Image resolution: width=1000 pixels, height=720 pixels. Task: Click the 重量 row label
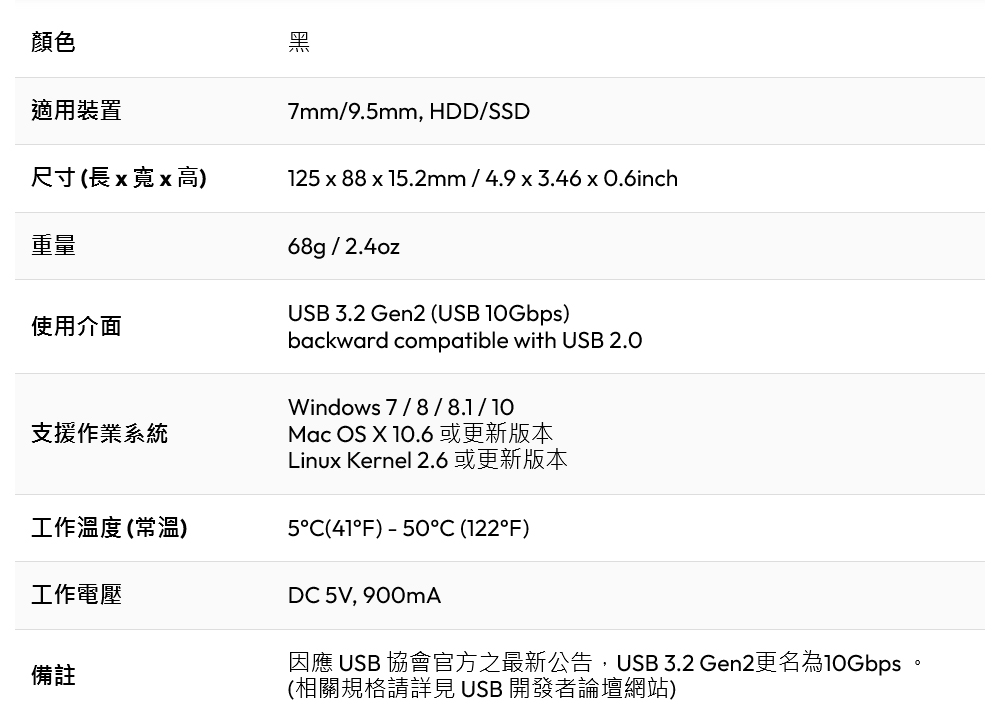point(53,246)
